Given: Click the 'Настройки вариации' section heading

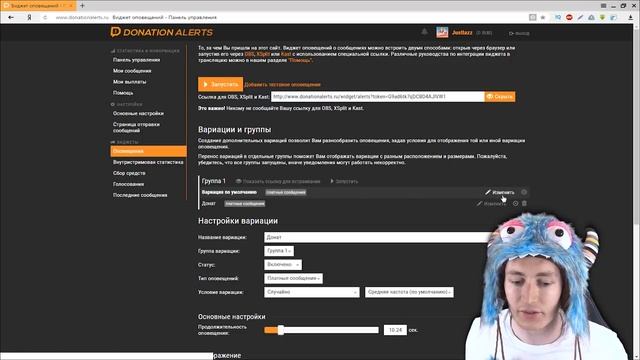Looking at the screenshot, I should point(238,221).
